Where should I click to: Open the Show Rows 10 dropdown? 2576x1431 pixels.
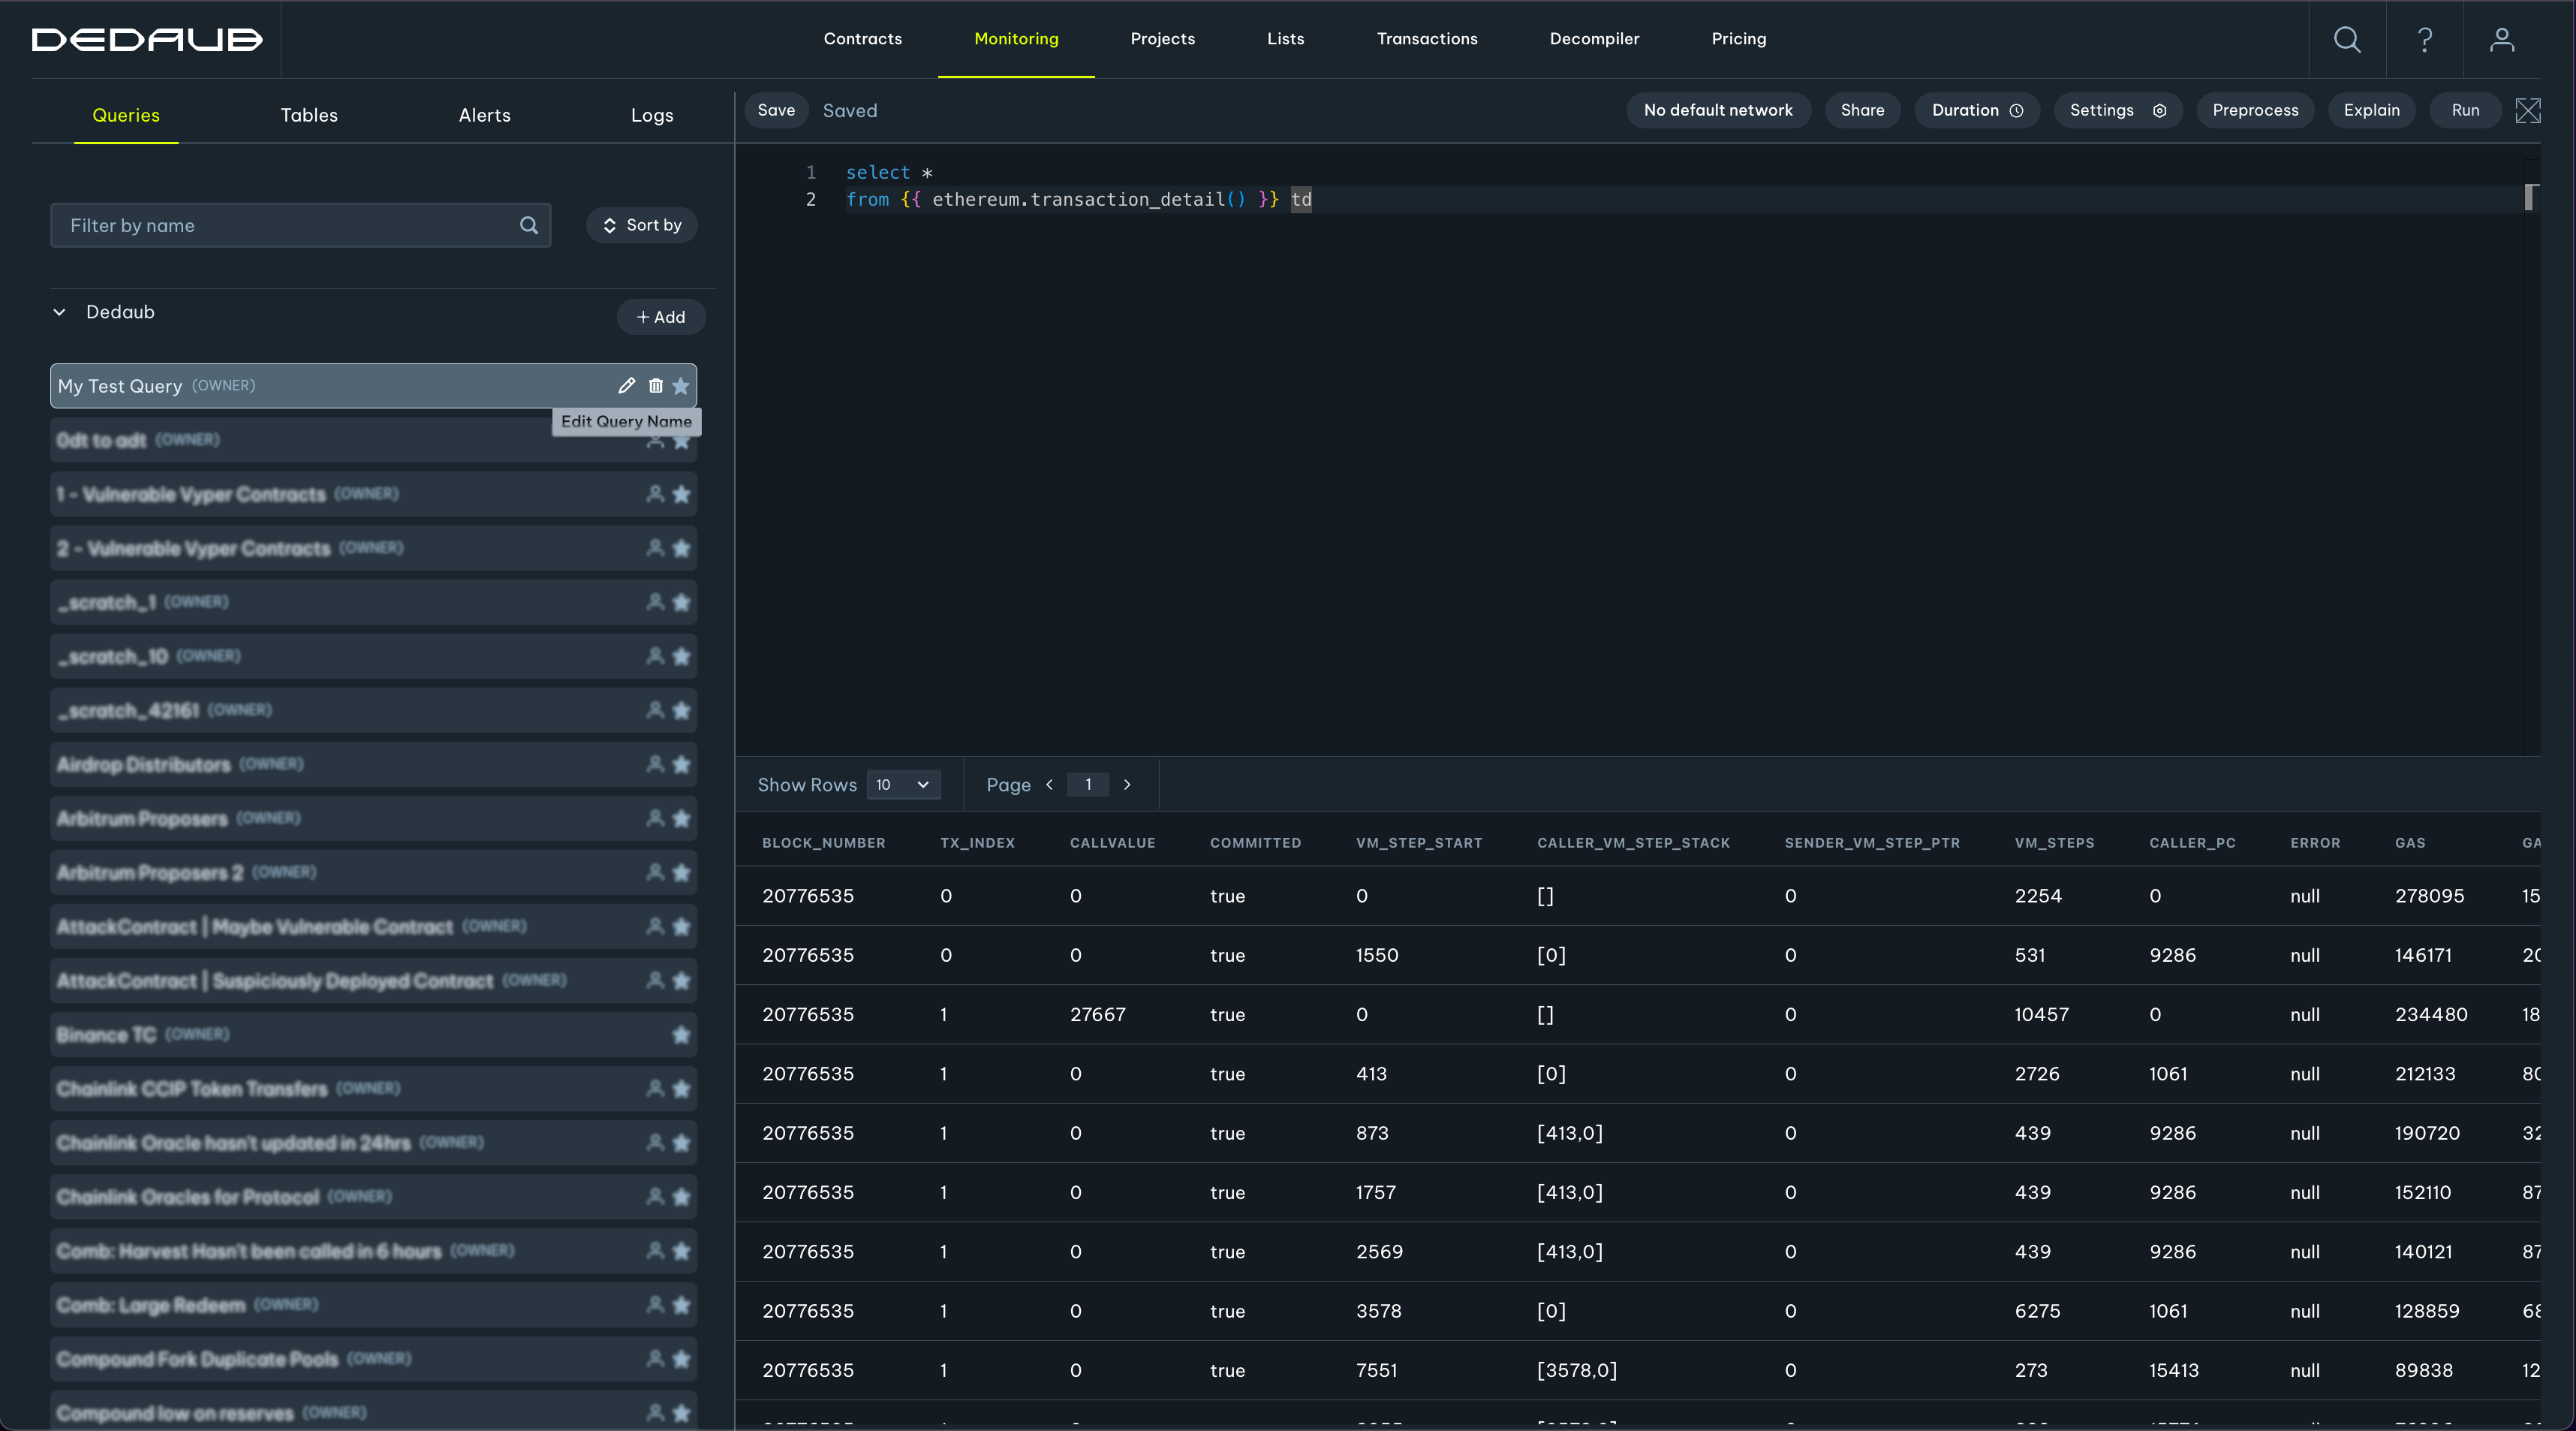click(x=903, y=785)
